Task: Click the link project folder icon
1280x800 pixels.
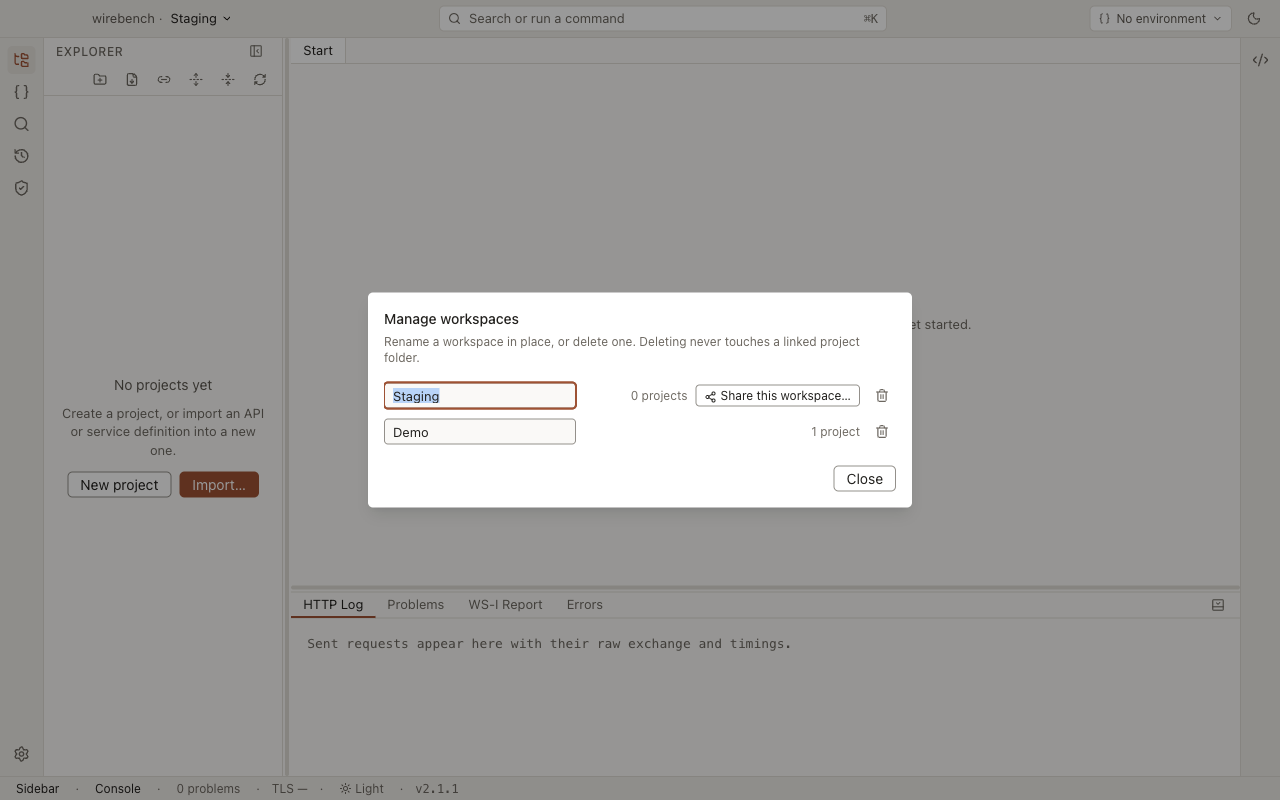Action: (164, 80)
